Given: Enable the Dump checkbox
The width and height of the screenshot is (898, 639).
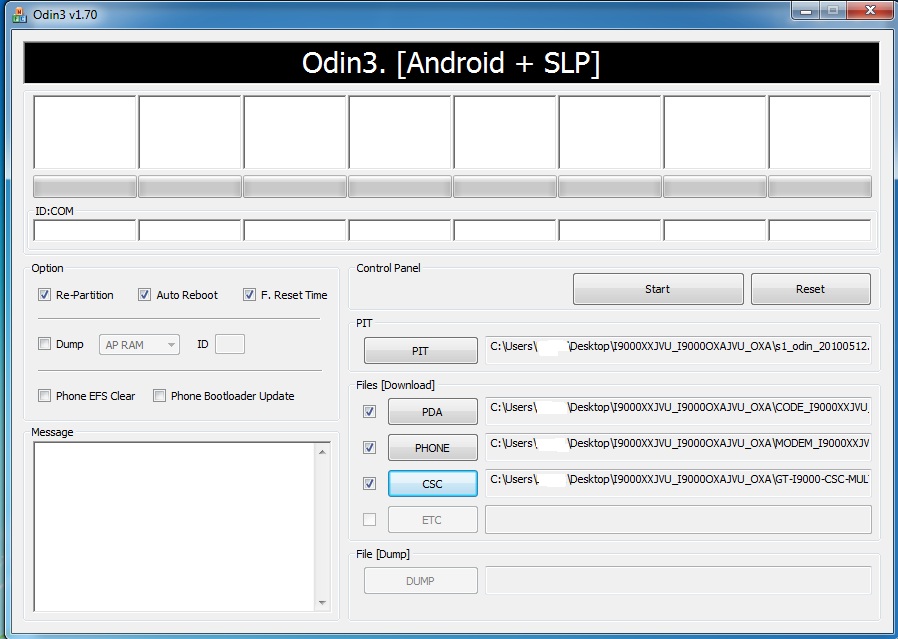Looking at the screenshot, I should [x=44, y=344].
